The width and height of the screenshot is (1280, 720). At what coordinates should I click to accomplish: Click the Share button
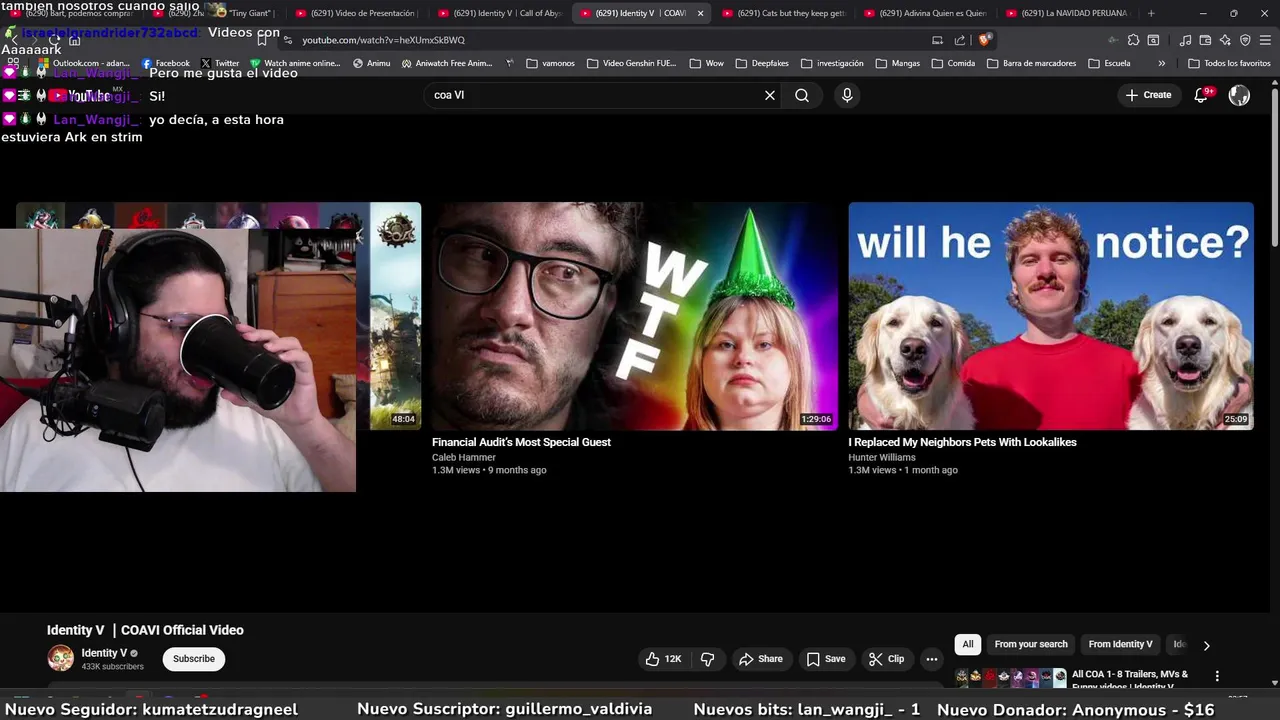tap(760, 659)
